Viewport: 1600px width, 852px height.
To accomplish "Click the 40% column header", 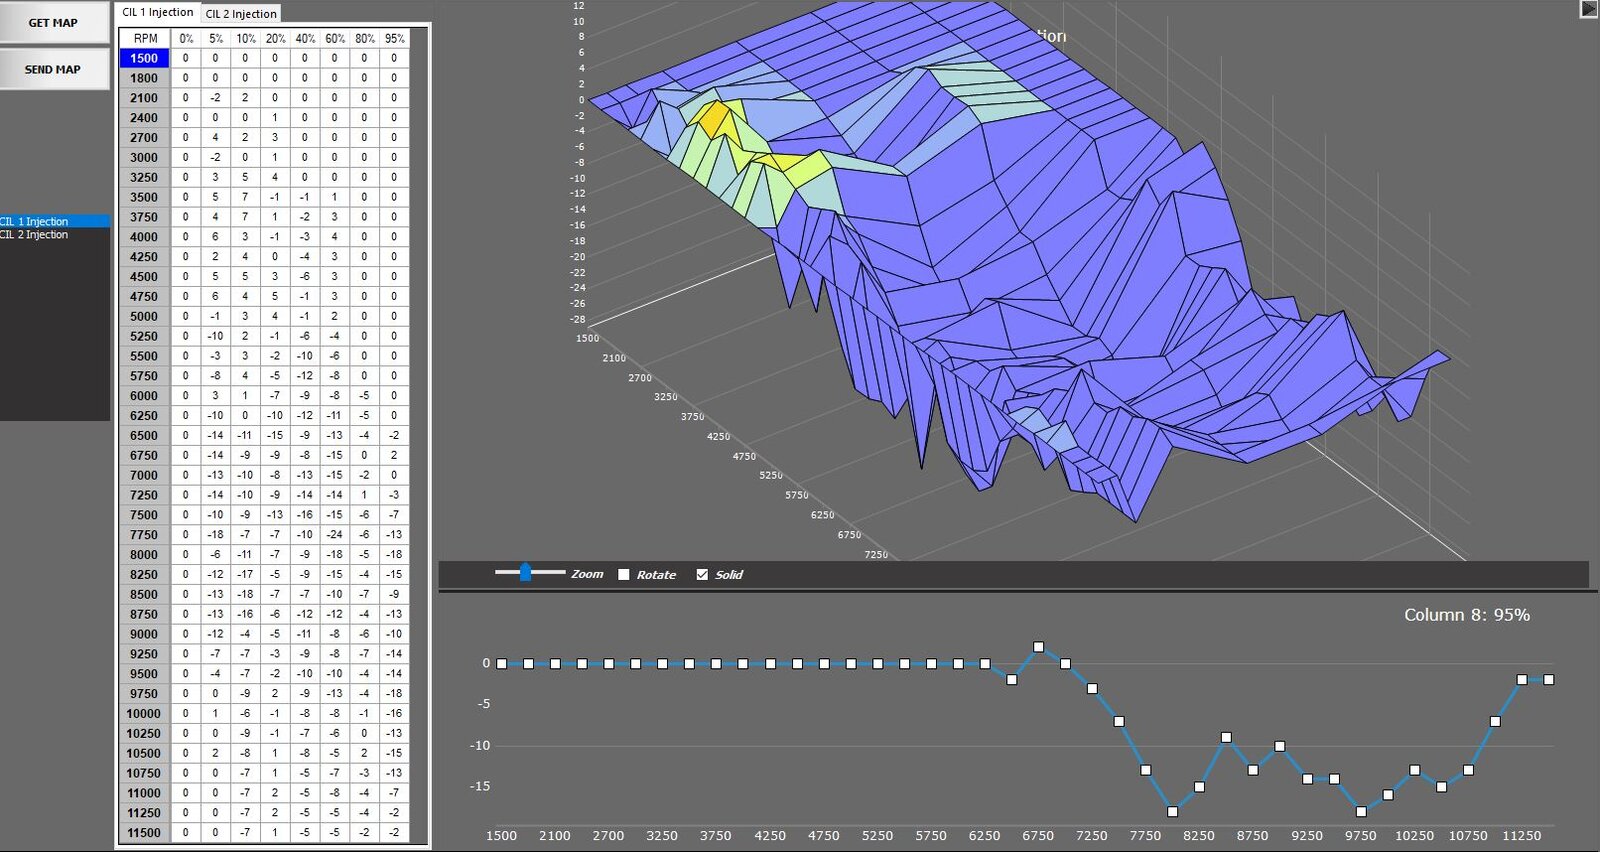I will point(305,38).
